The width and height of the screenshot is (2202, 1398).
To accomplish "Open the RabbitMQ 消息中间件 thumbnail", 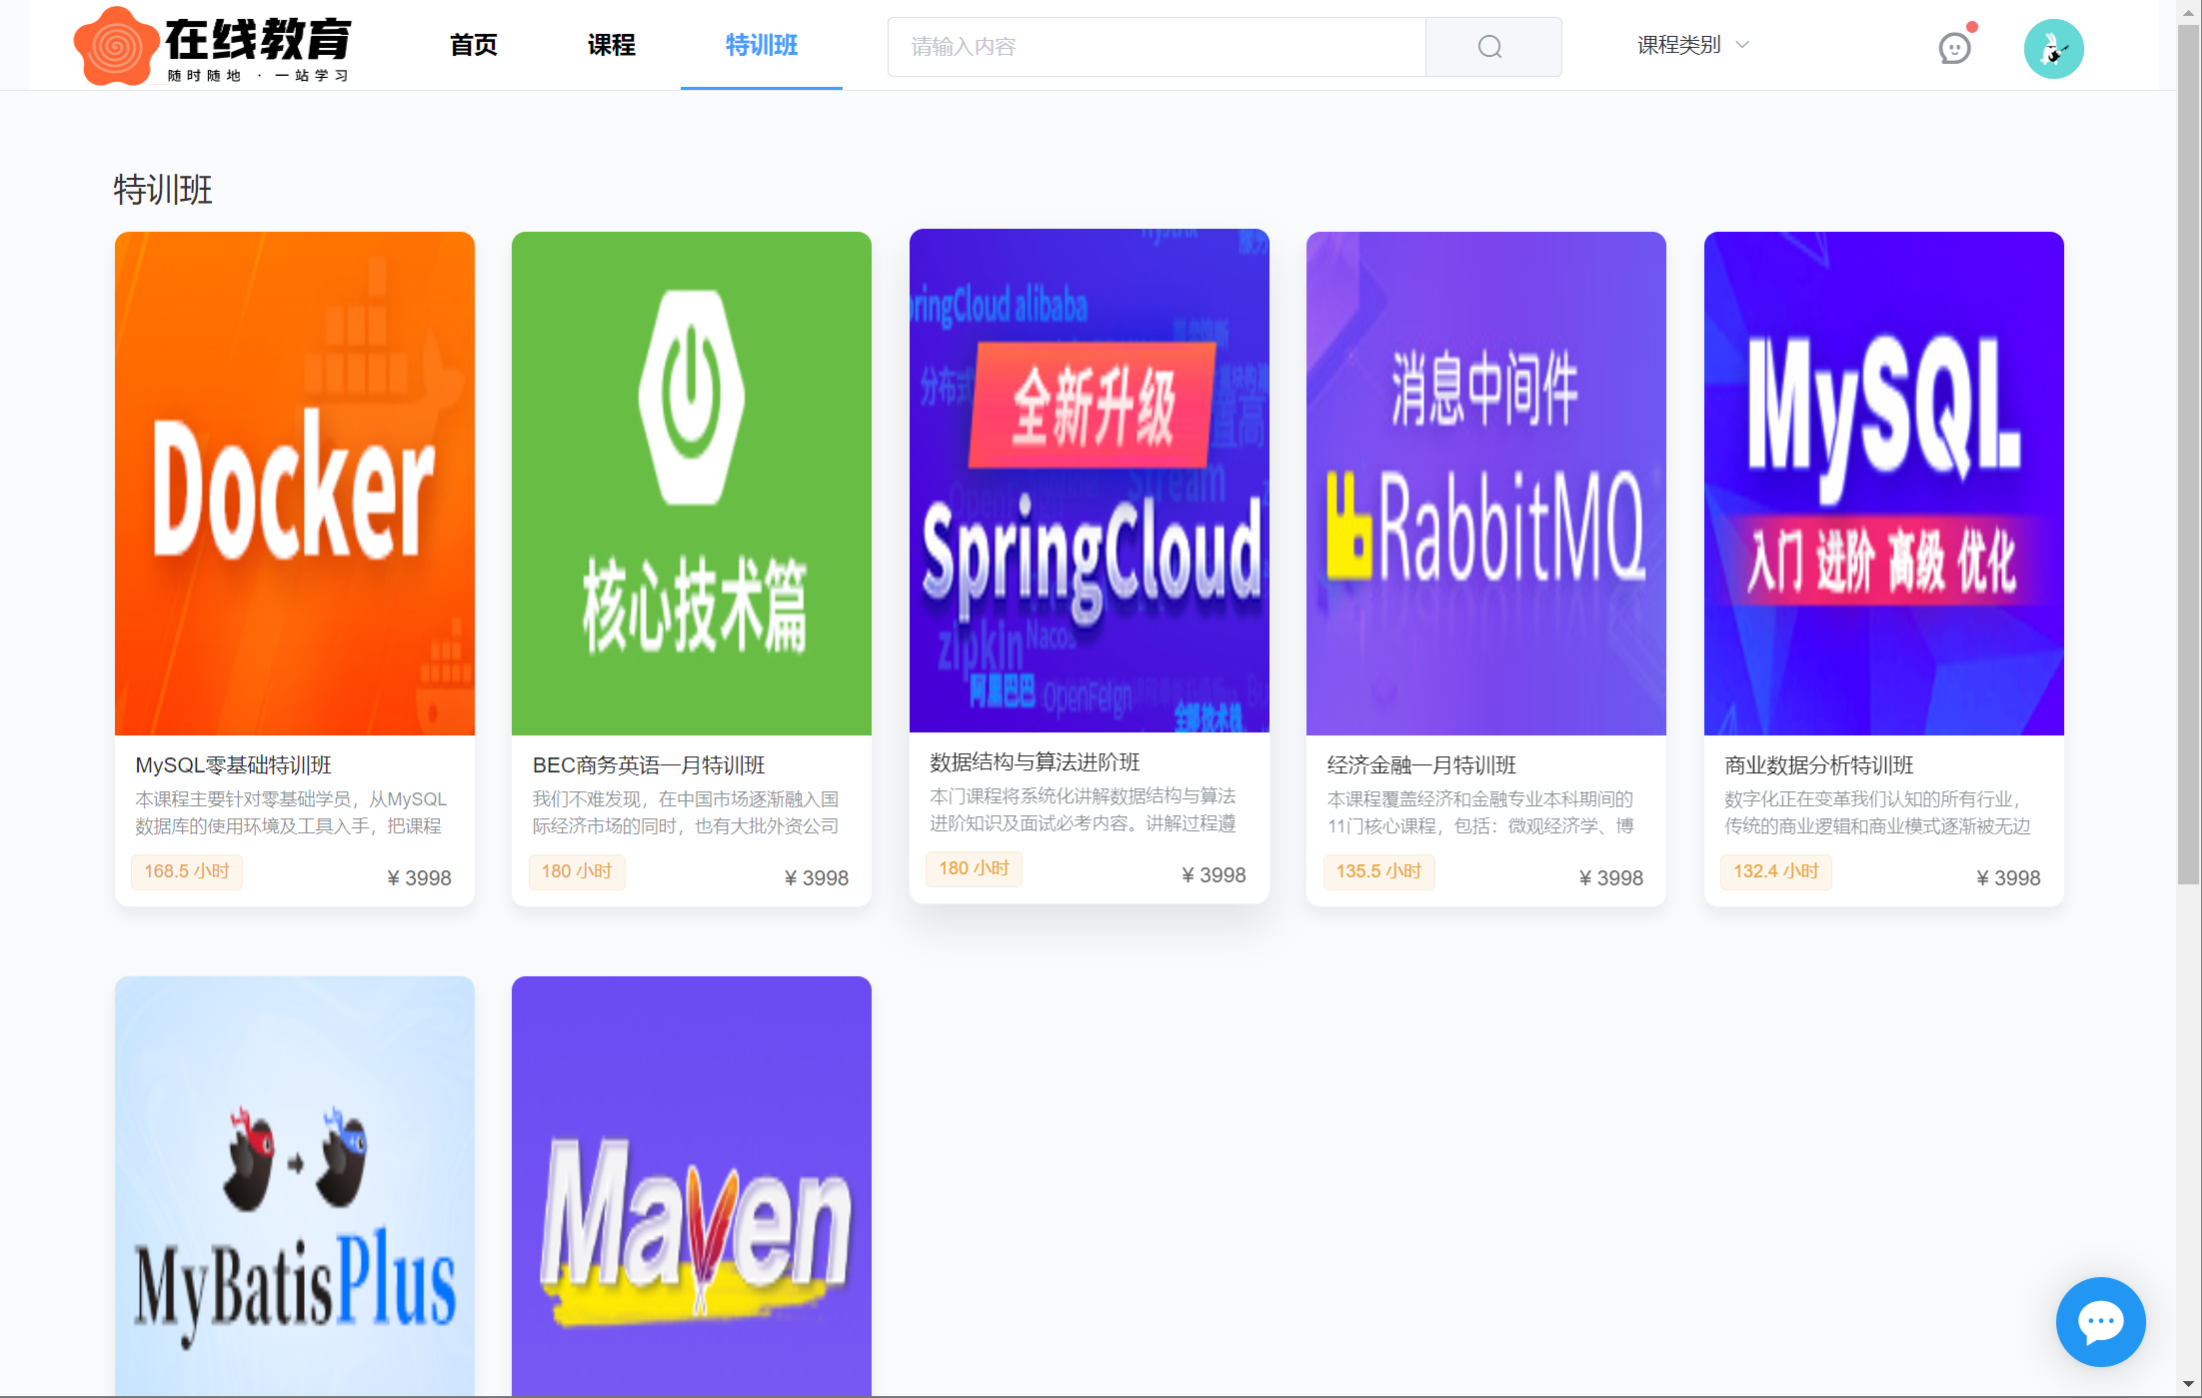I will [1485, 483].
